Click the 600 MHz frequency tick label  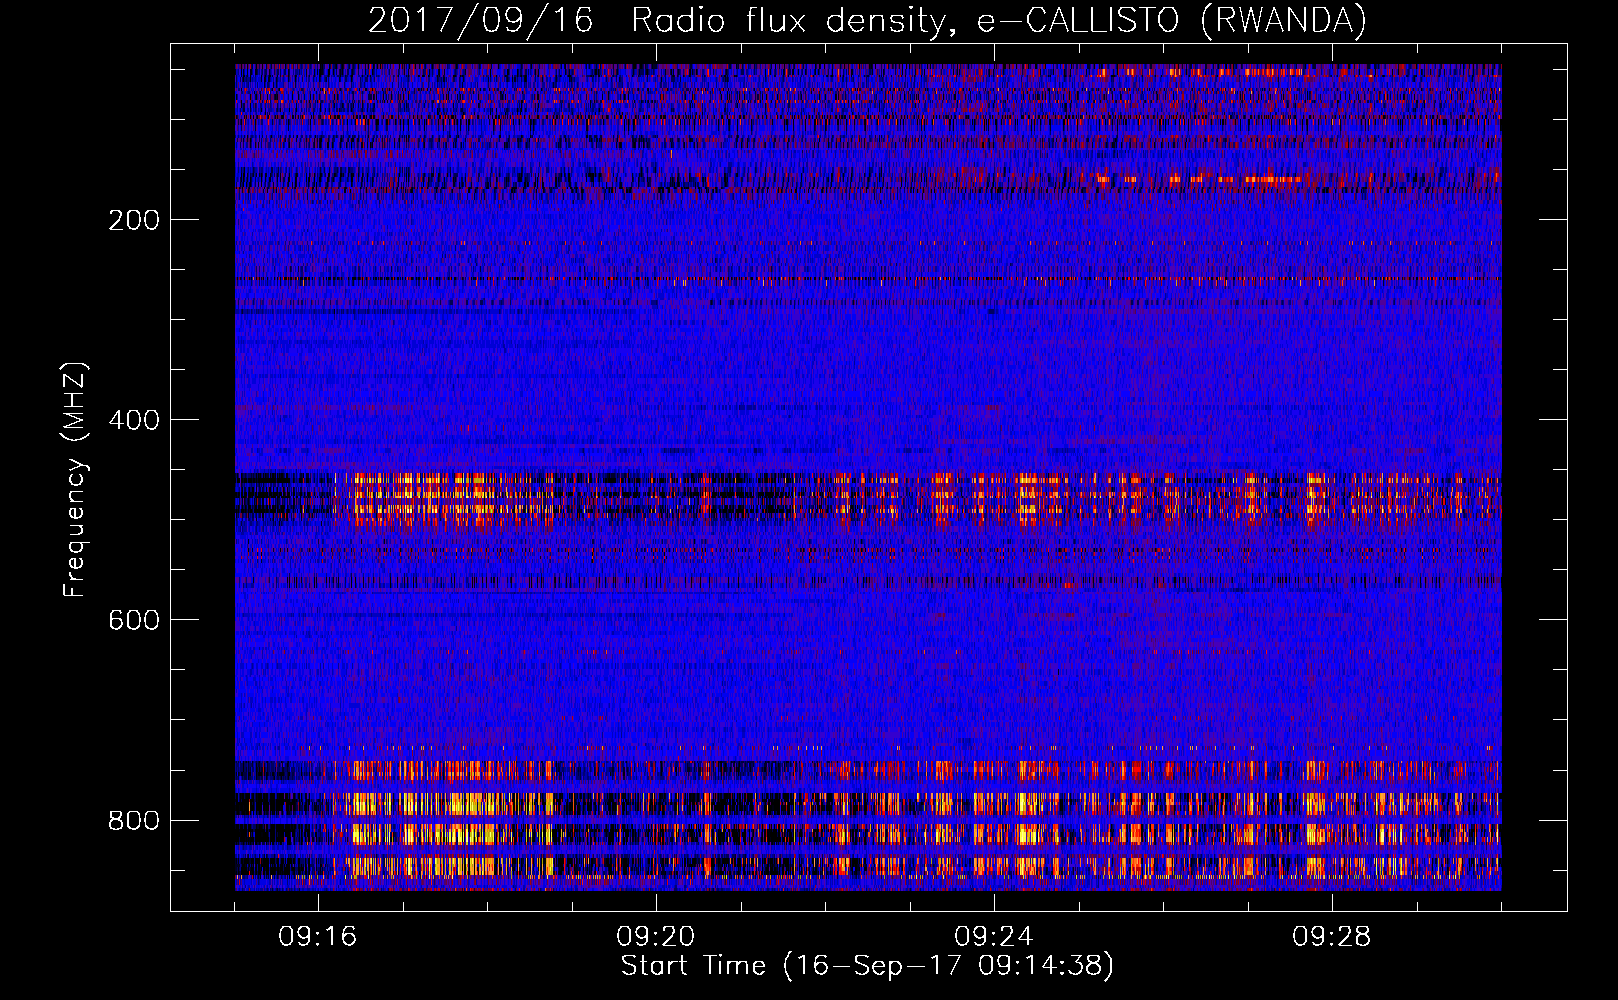[133, 620]
